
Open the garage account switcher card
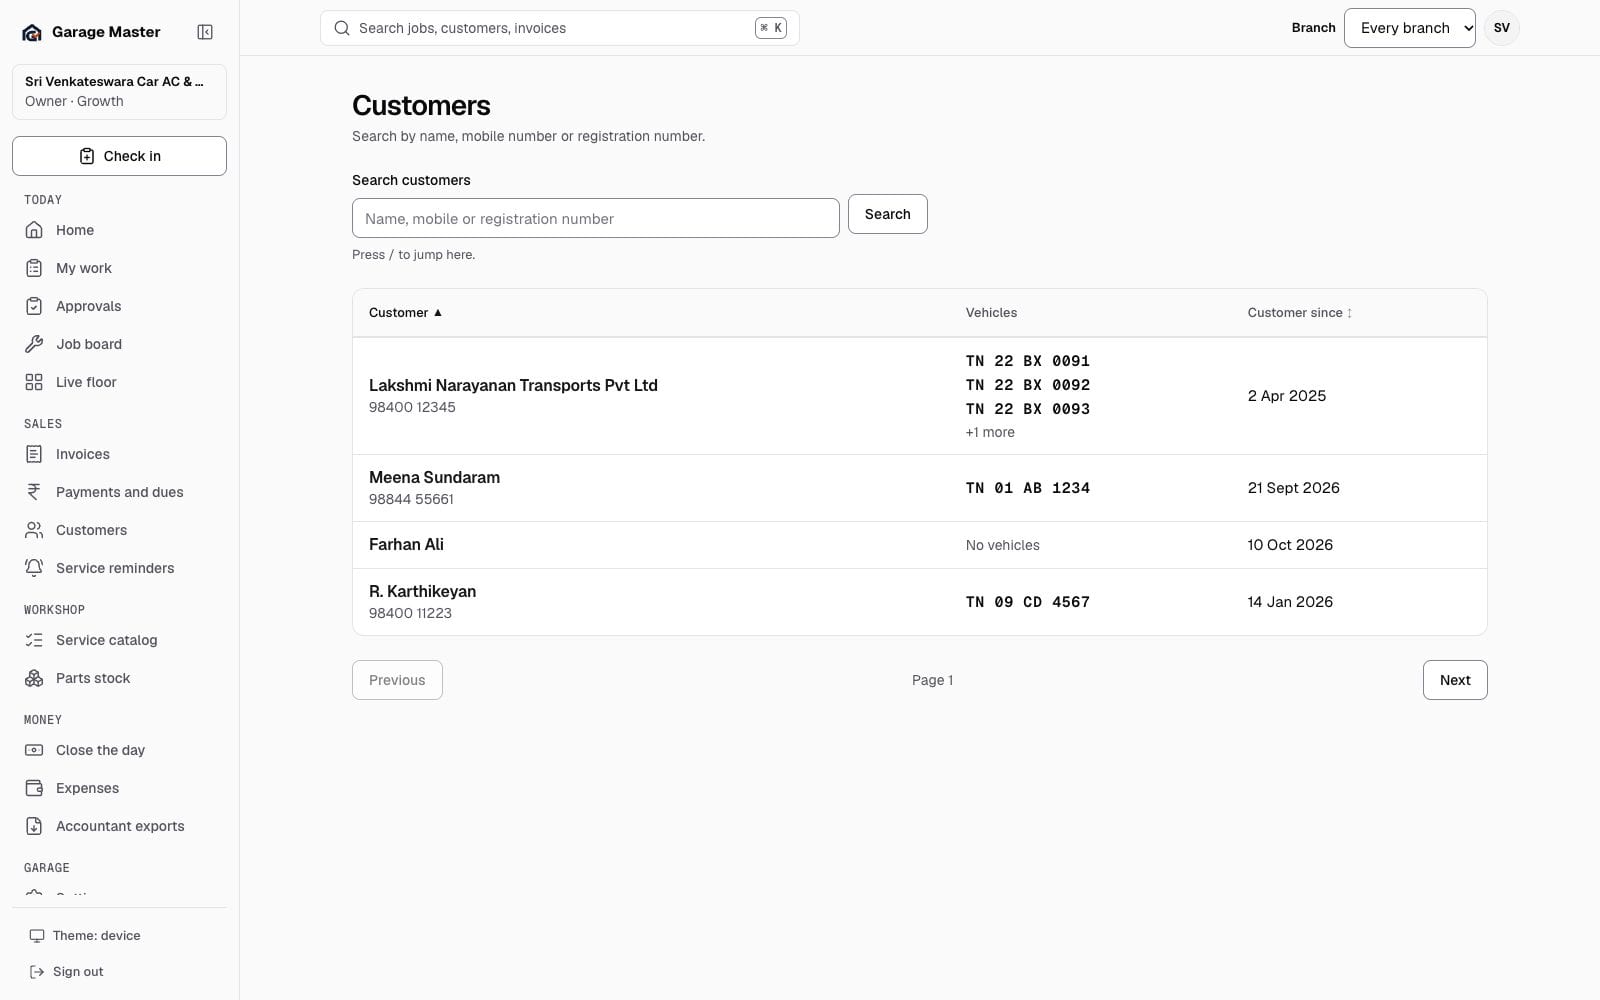pos(119,91)
